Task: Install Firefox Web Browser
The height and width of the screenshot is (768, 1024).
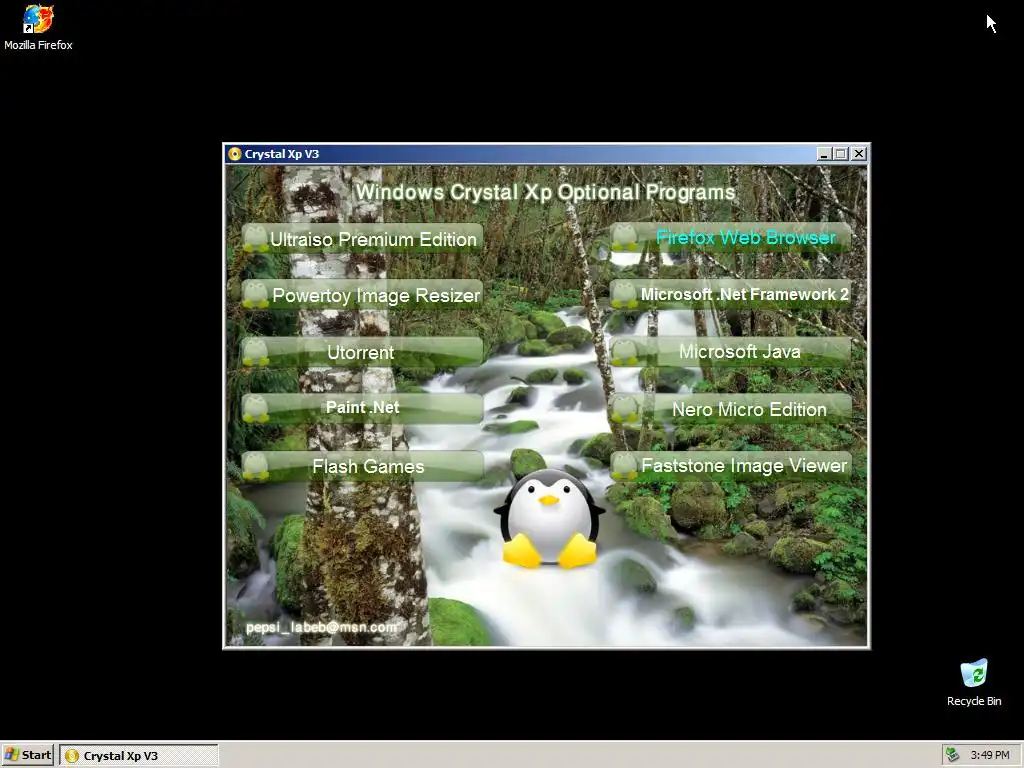Action: pyautogui.click(x=731, y=237)
